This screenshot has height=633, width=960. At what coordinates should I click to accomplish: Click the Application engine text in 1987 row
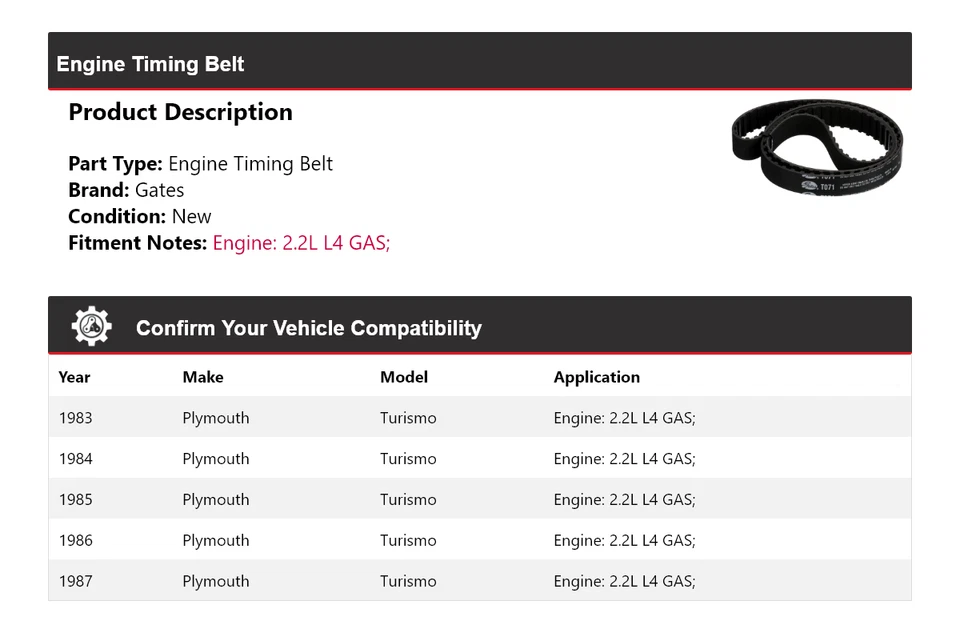coord(624,581)
